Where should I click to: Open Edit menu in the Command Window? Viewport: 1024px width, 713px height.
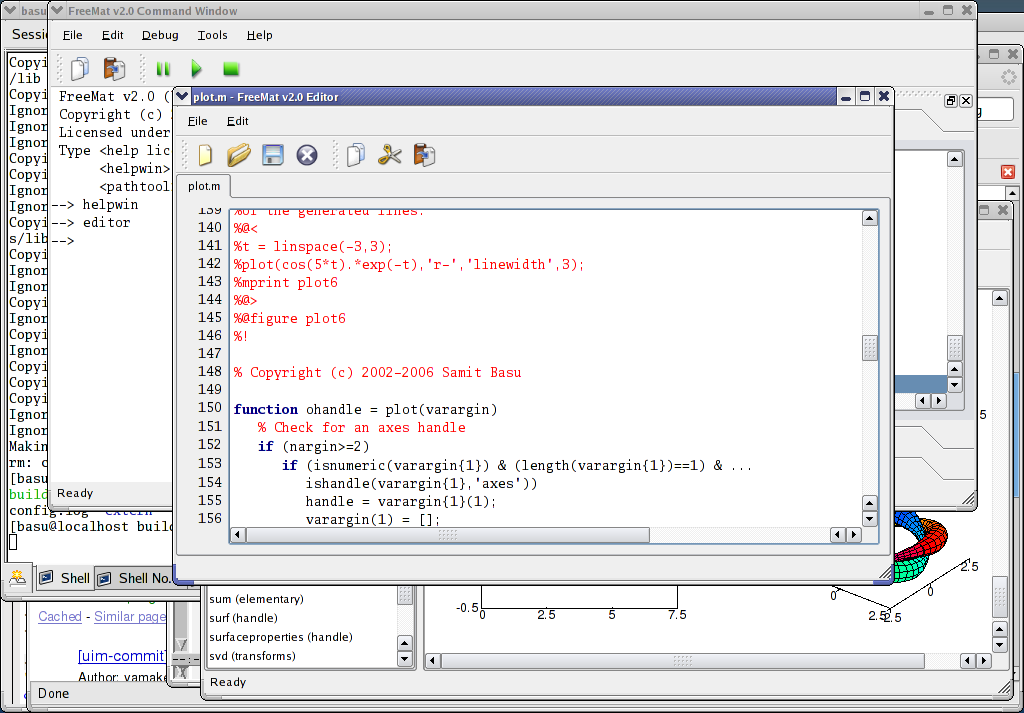click(112, 35)
